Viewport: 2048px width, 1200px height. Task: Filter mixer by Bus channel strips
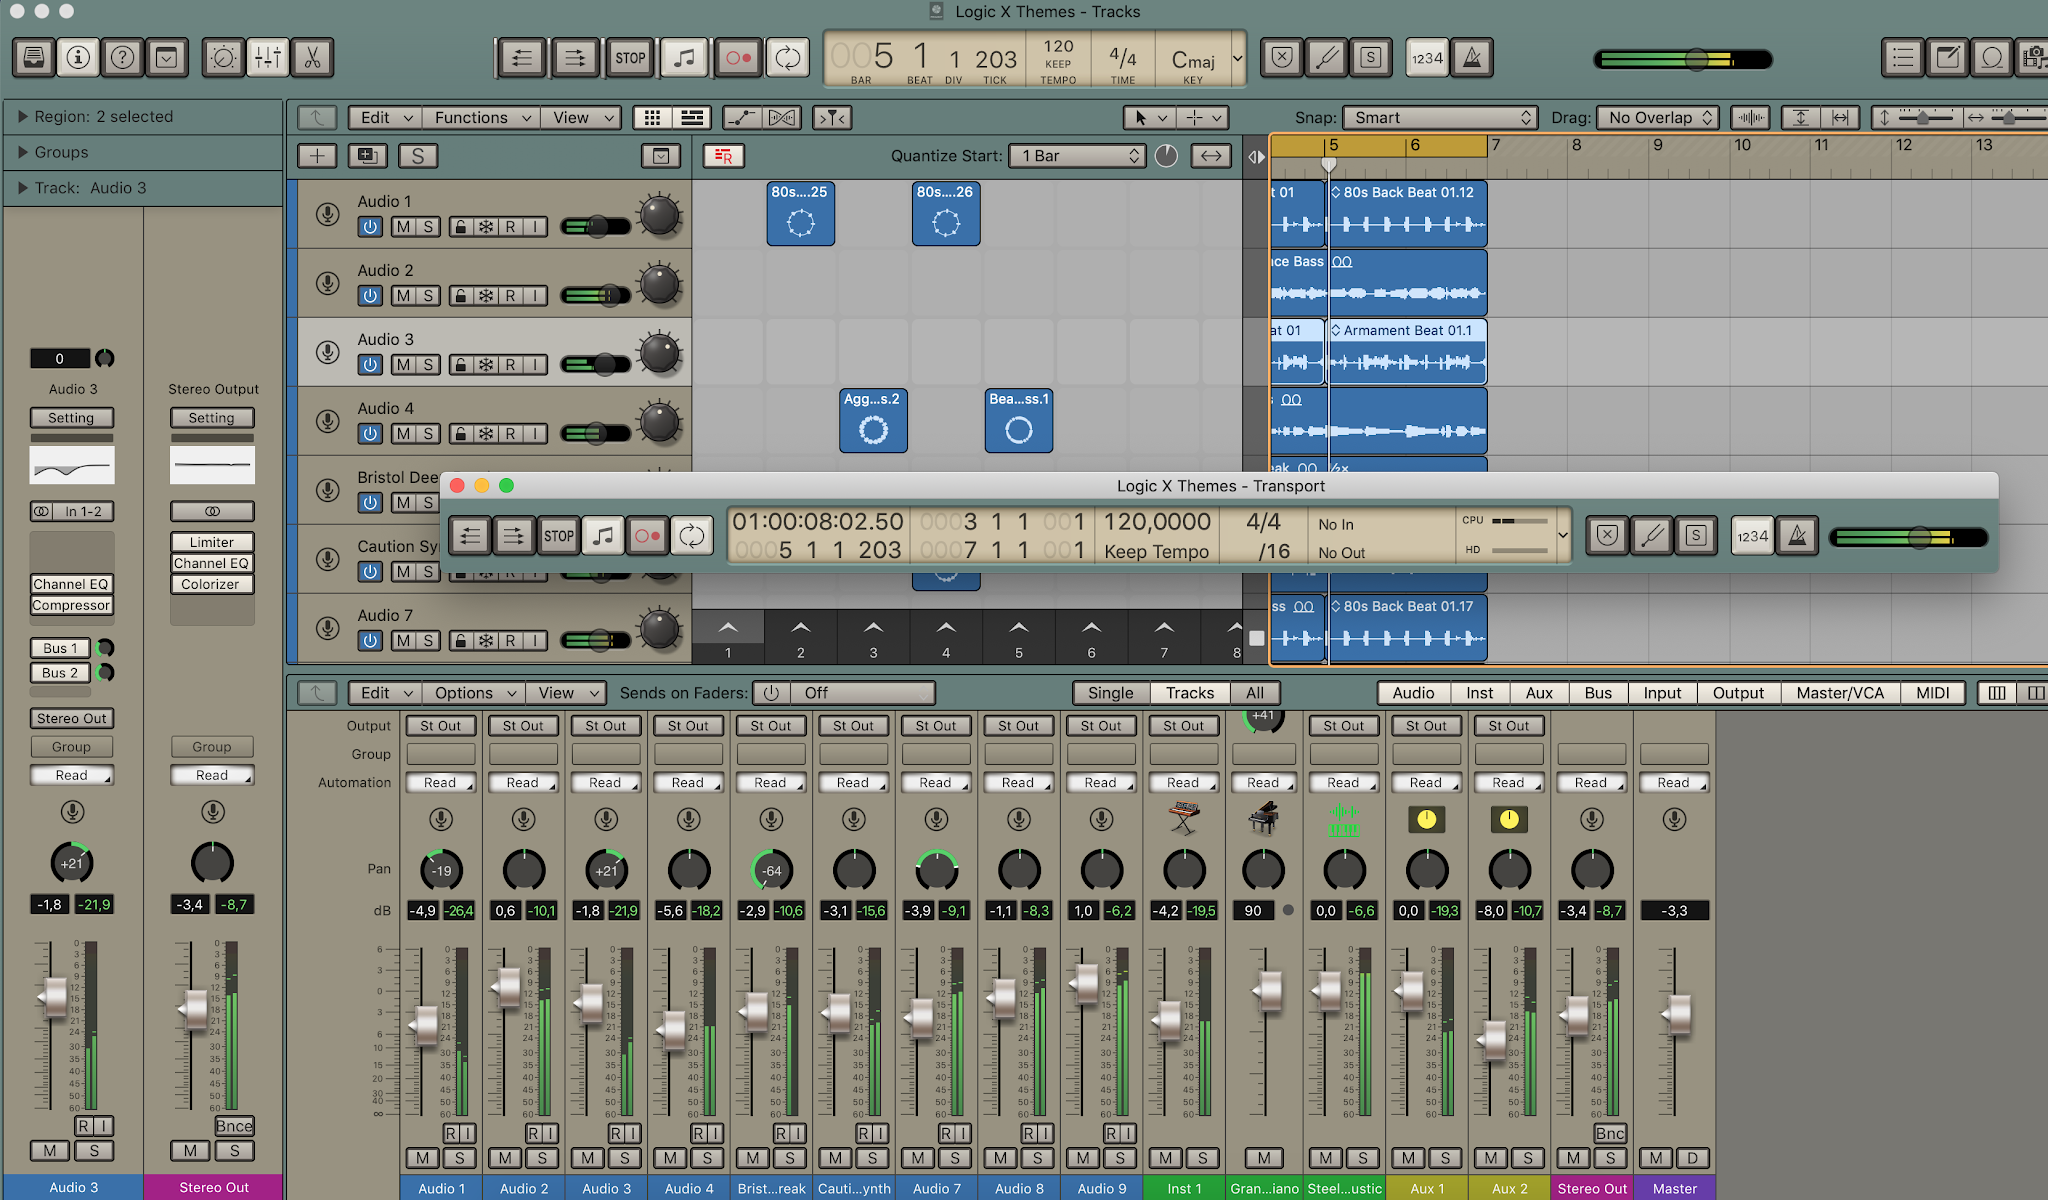(1598, 693)
